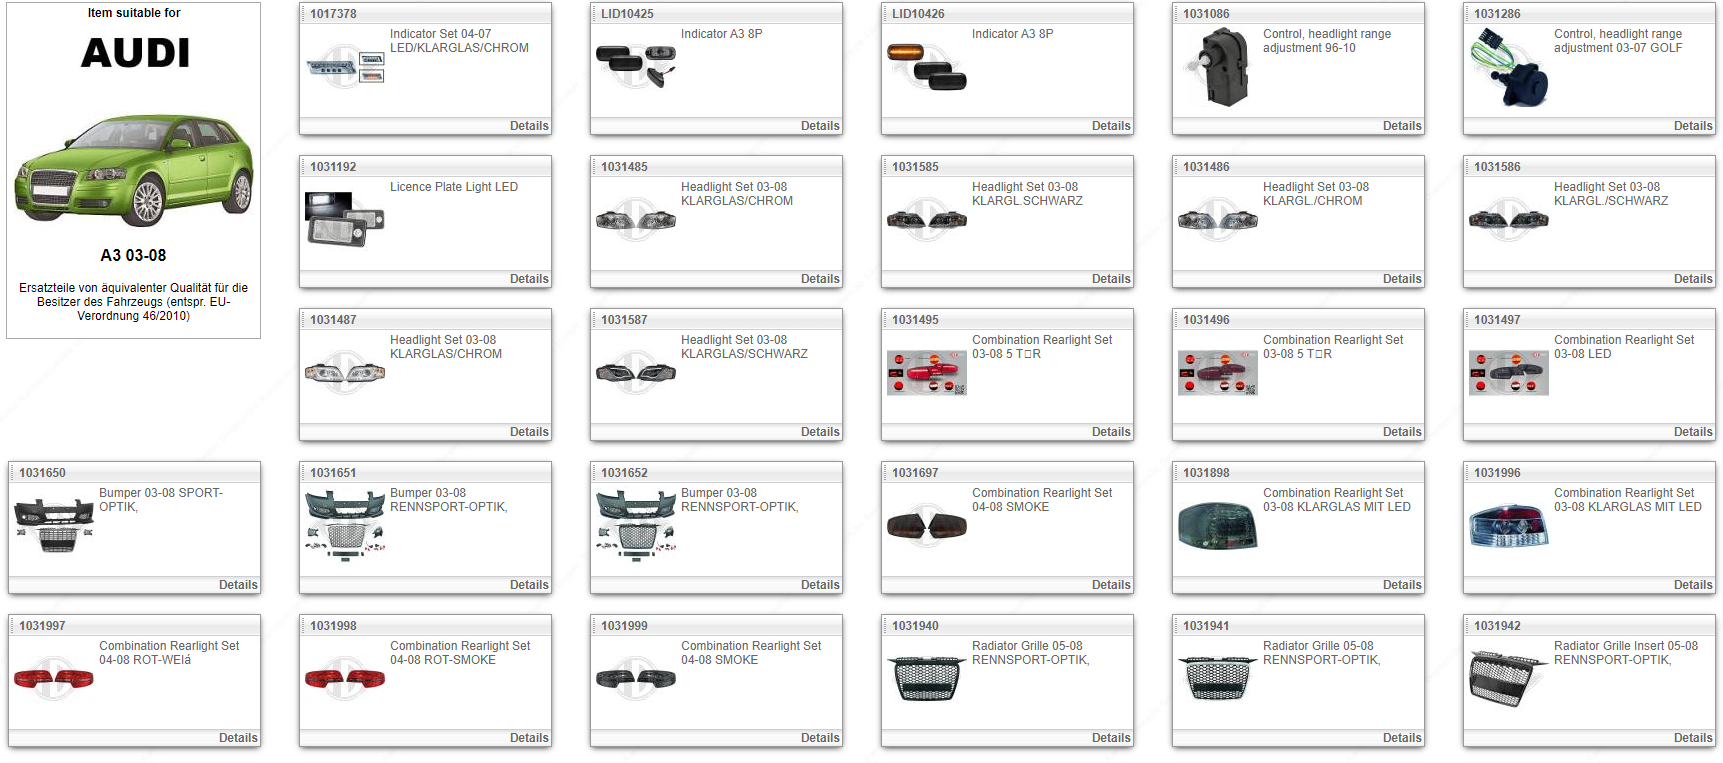
Task: Select the 1031496 rearlight set thumbnail
Action: 1218,373
